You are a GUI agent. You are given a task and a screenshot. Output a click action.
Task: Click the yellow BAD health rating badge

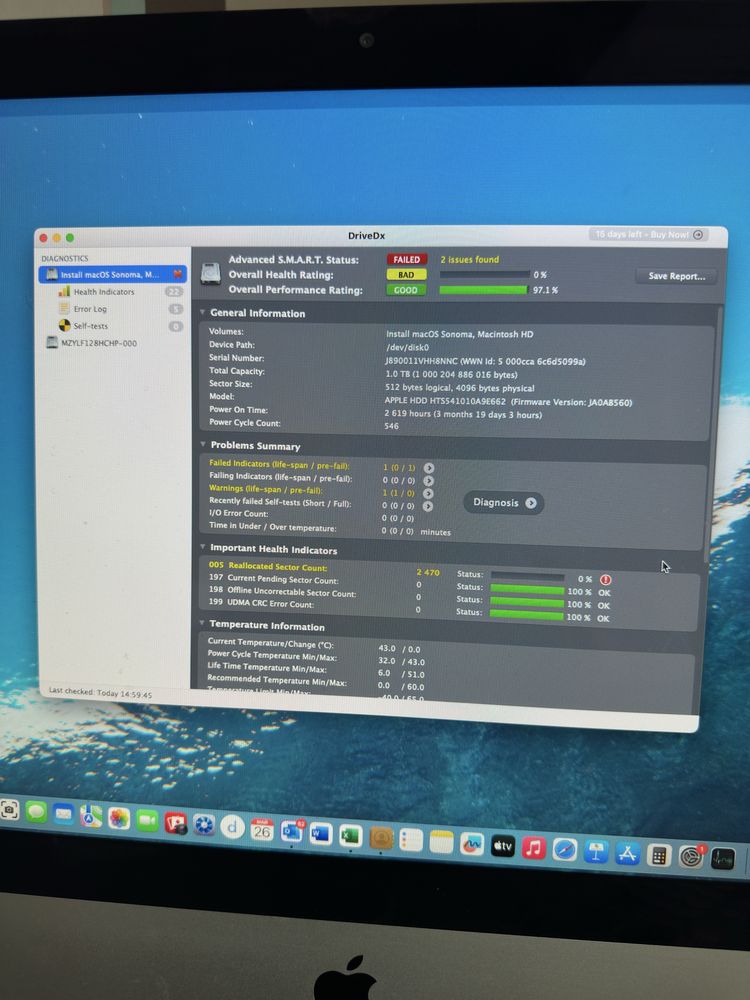406,275
